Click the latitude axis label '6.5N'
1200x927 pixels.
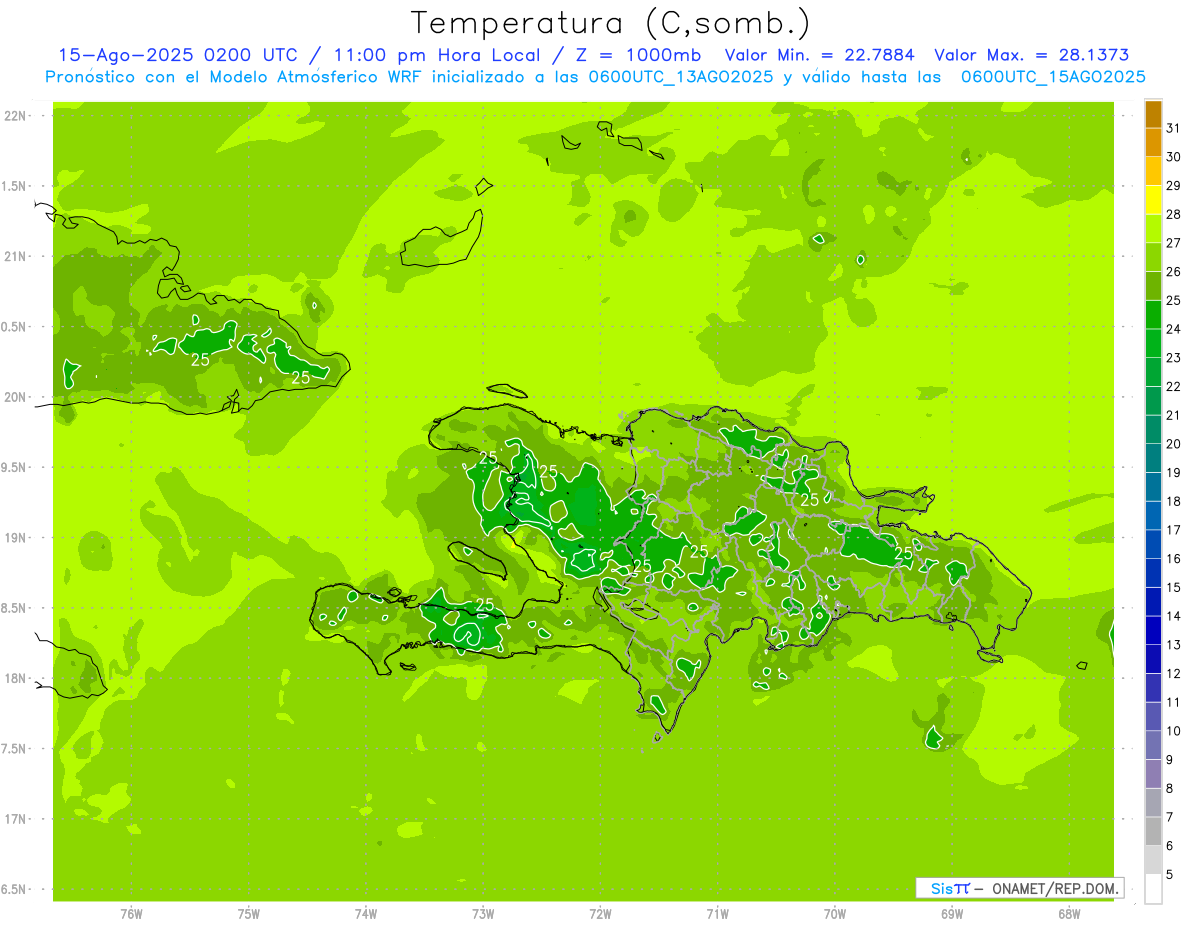pyautogui.click(x=15, y=889)
